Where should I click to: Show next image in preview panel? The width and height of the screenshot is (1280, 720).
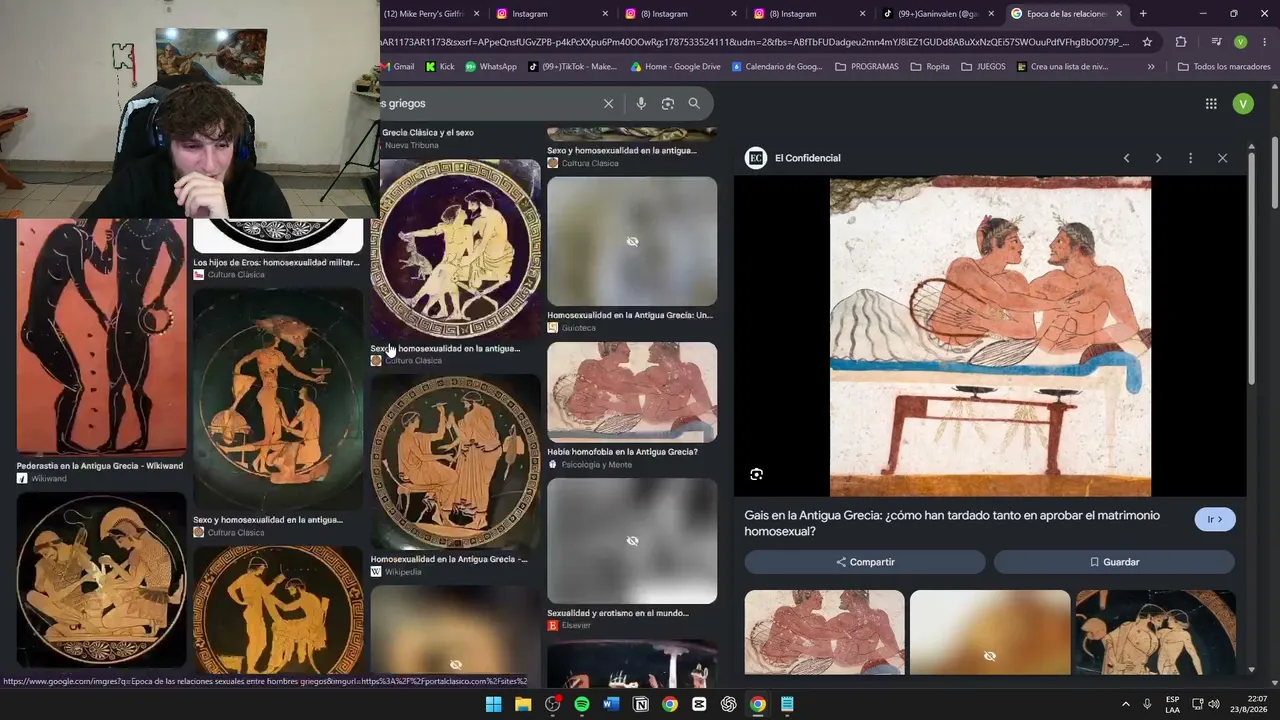click(x=1158, y=158)
